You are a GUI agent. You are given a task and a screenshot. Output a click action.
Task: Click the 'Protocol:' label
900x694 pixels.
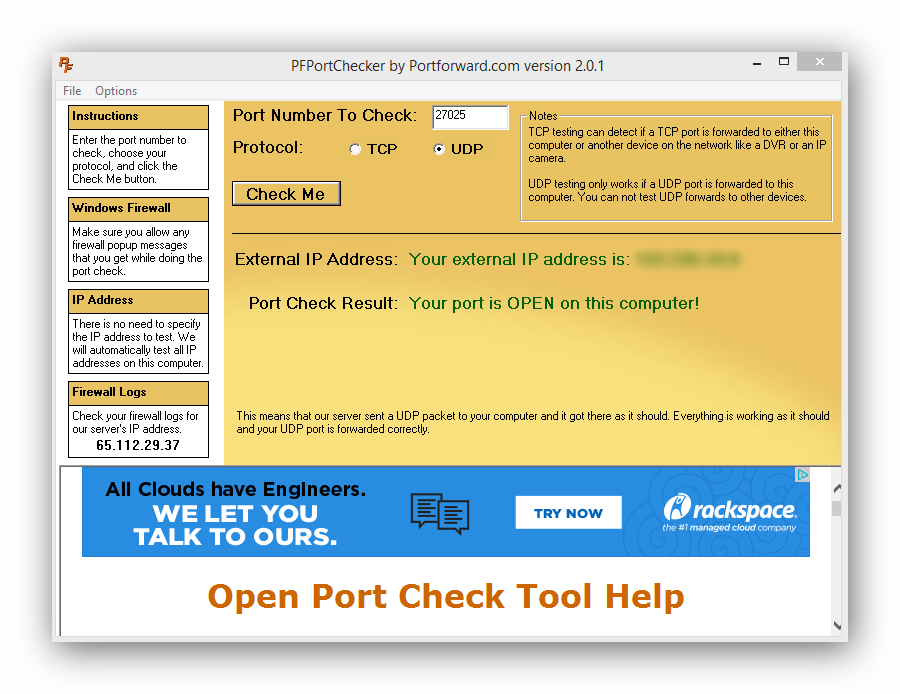point(267,148)
